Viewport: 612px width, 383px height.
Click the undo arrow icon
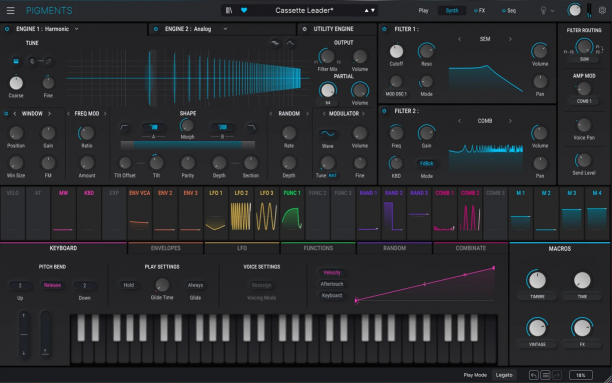(x=534, y=375)
